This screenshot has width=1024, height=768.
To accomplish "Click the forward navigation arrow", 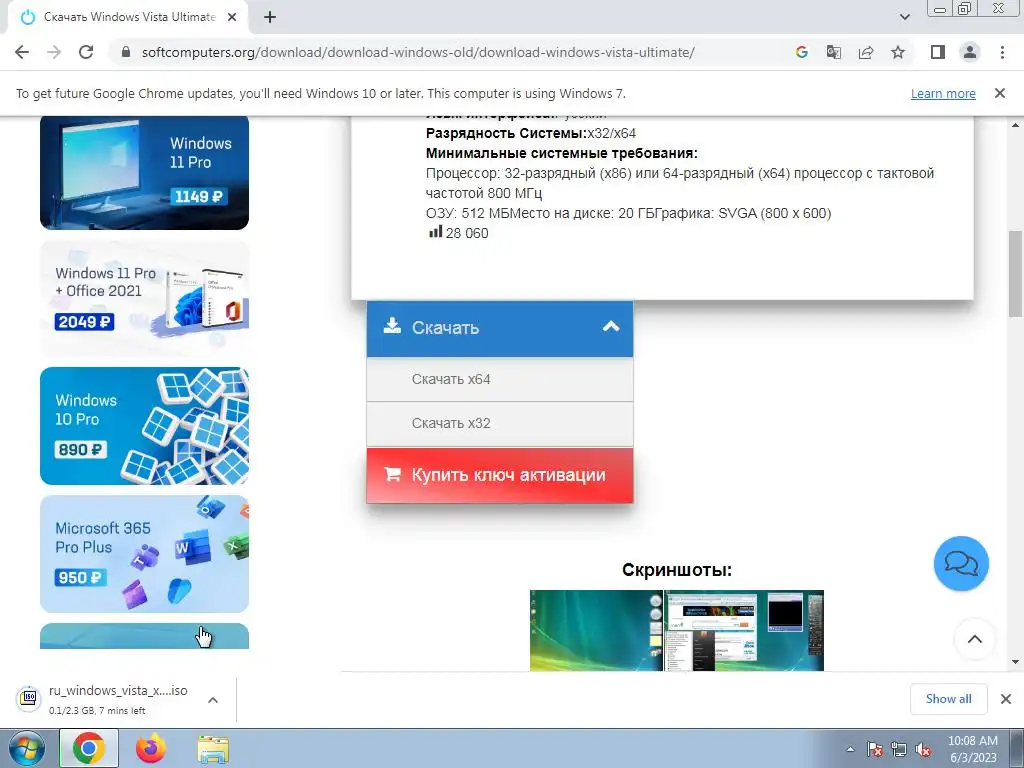I will (54, 52).
